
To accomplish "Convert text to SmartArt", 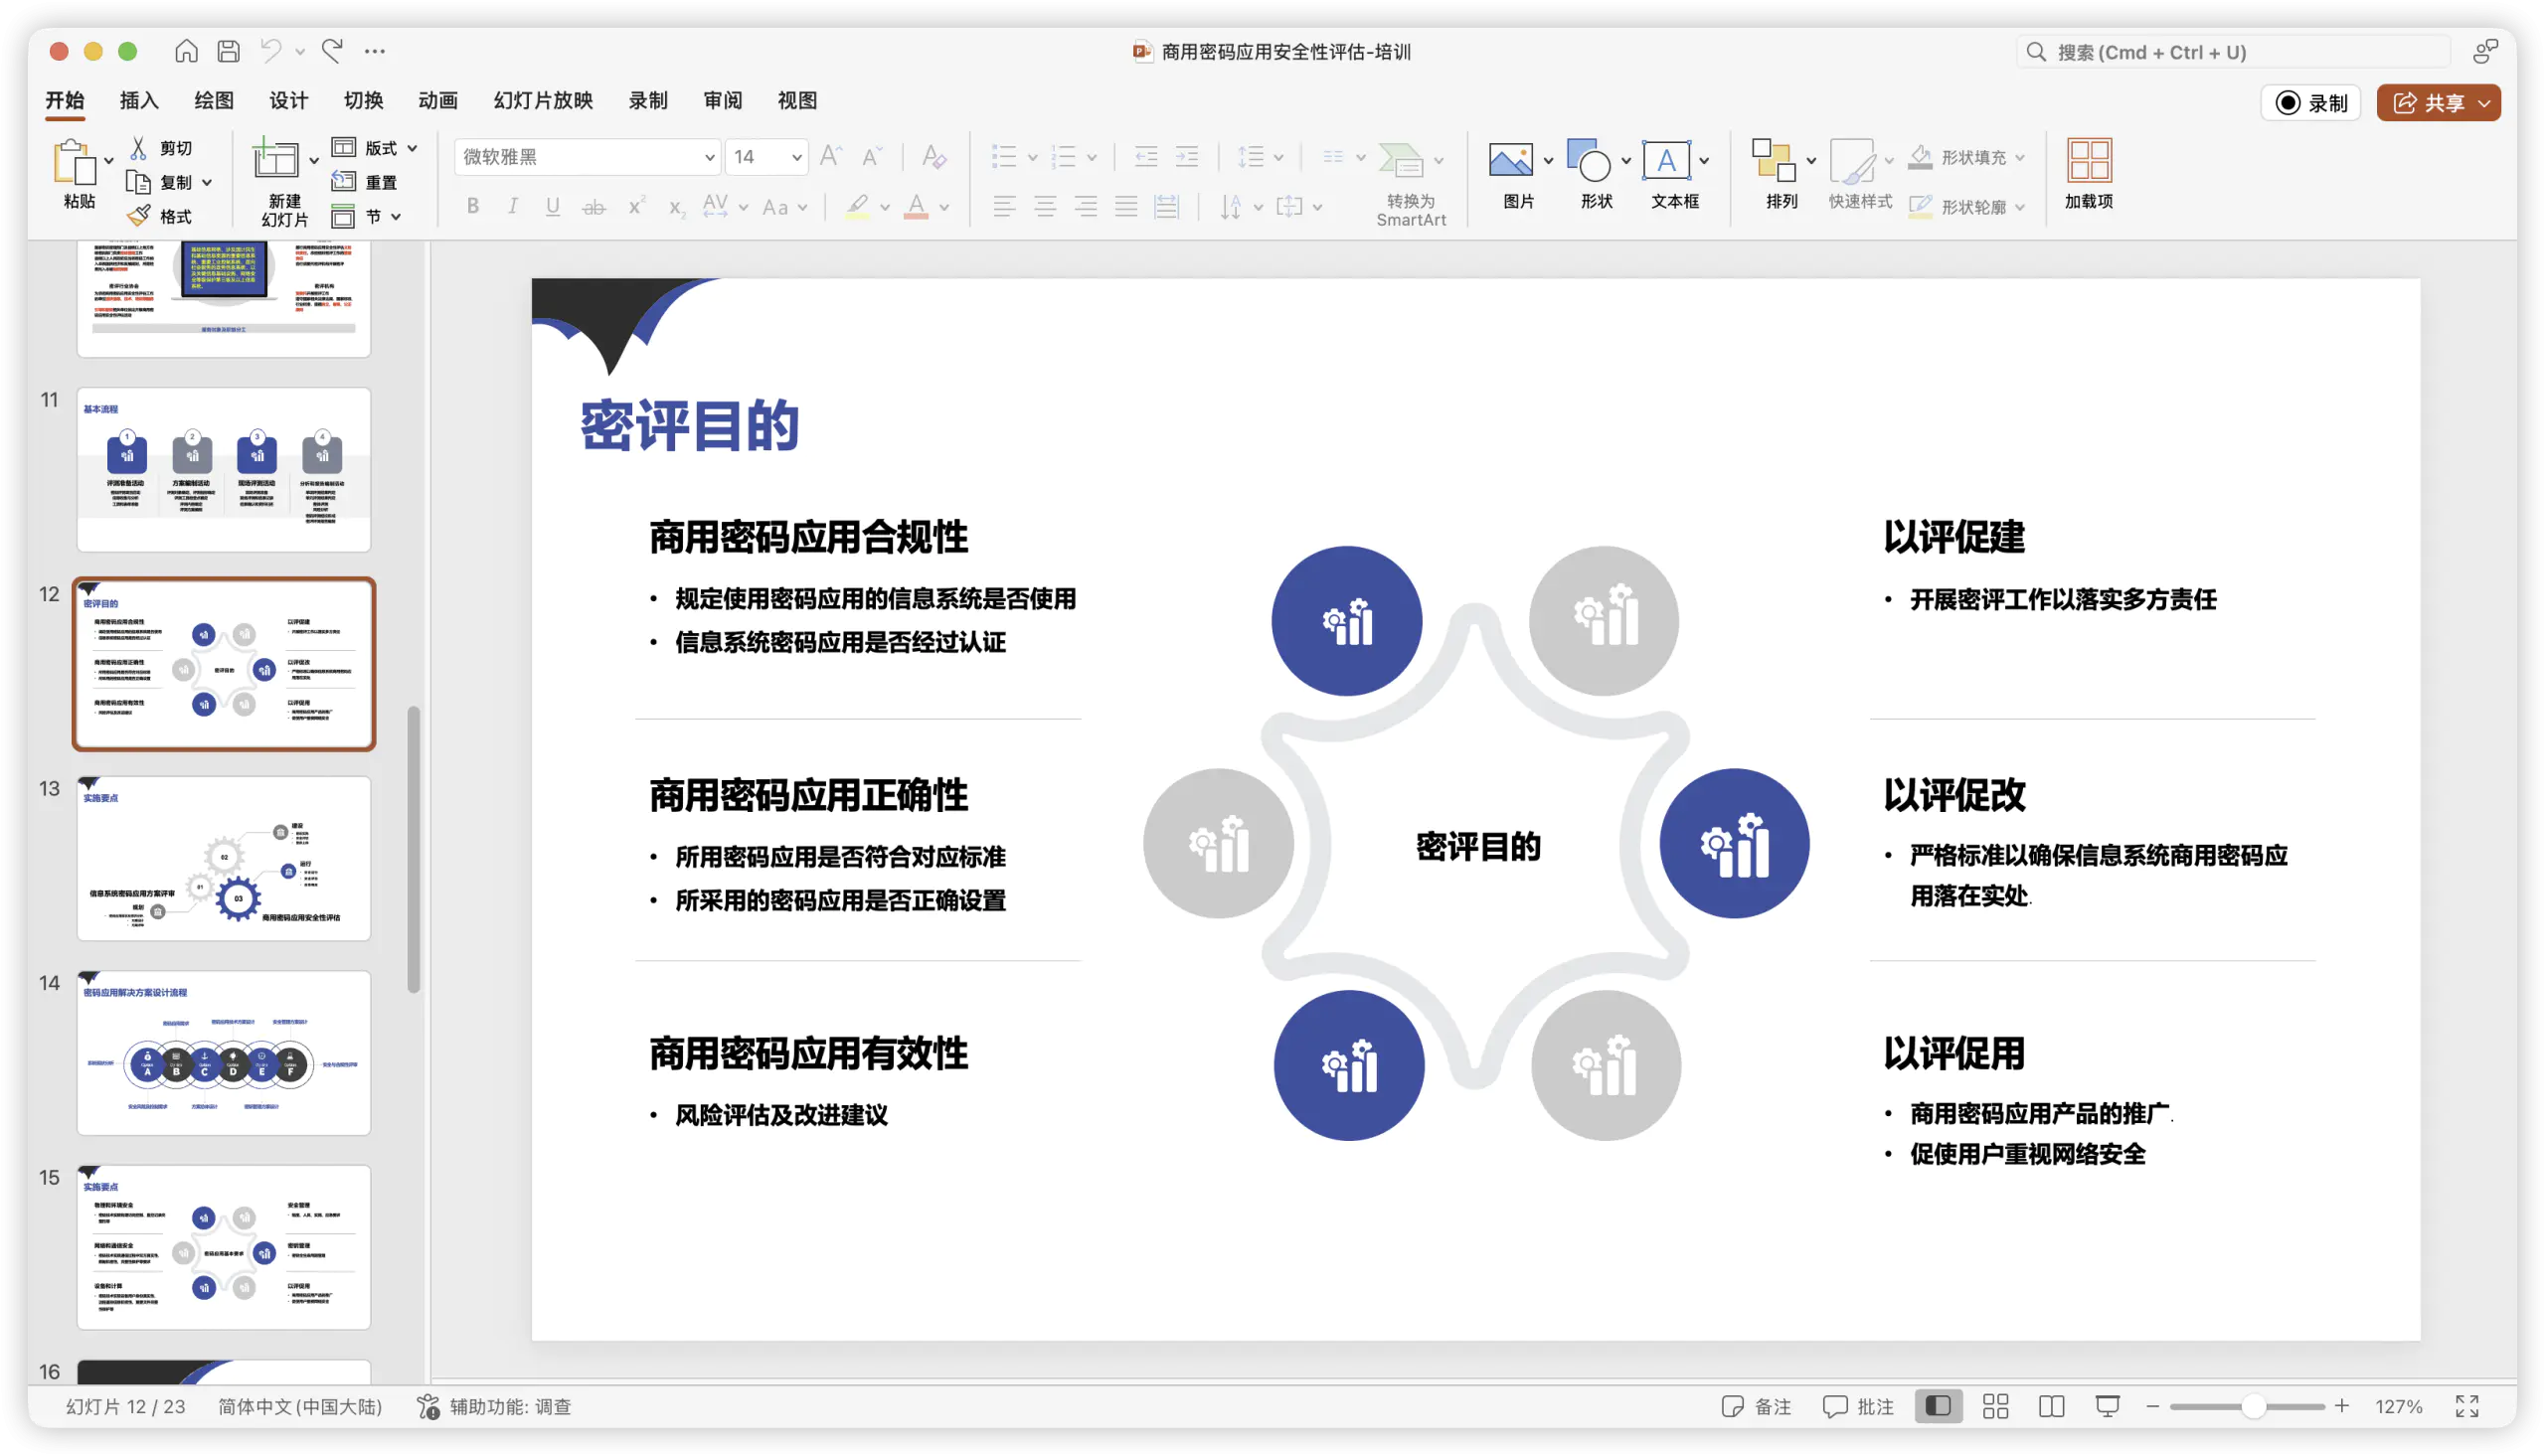I will [x=1411, y=184].
